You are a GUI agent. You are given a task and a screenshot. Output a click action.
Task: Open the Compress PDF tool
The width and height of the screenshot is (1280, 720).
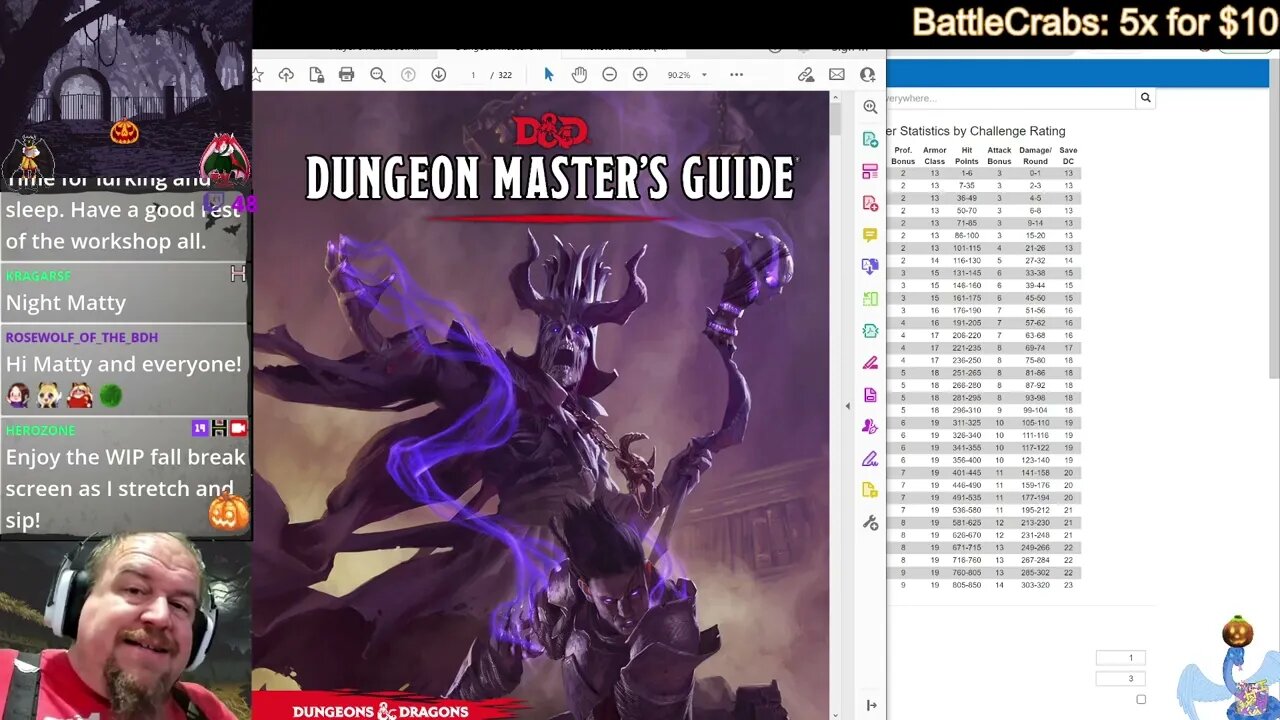pos(870,331)
